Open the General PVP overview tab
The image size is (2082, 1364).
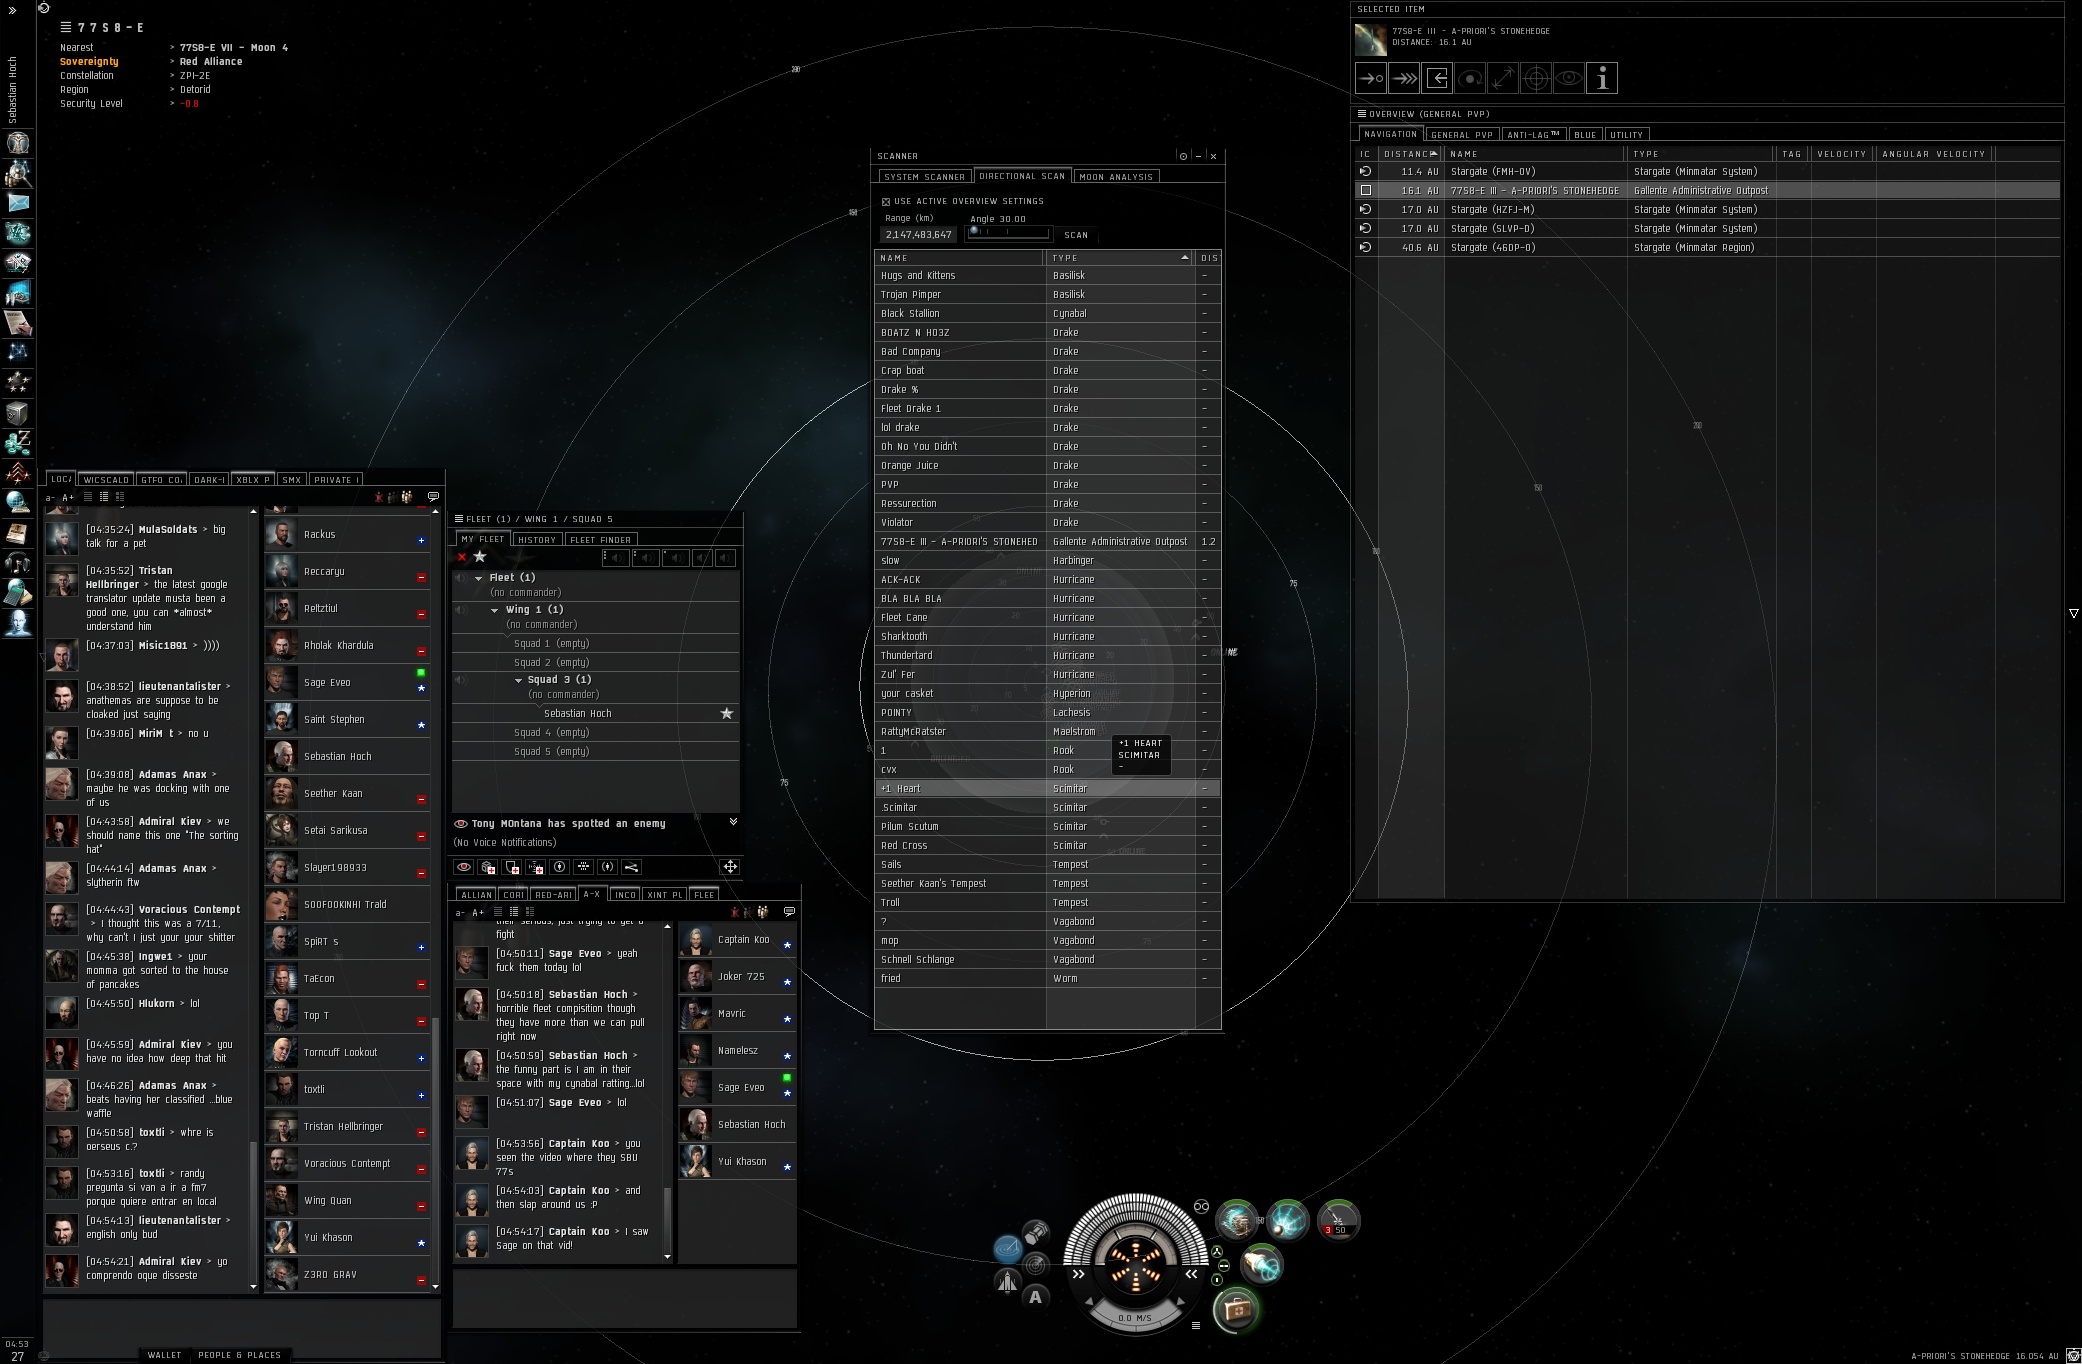pyautogui.click(x=1461, y=134)
